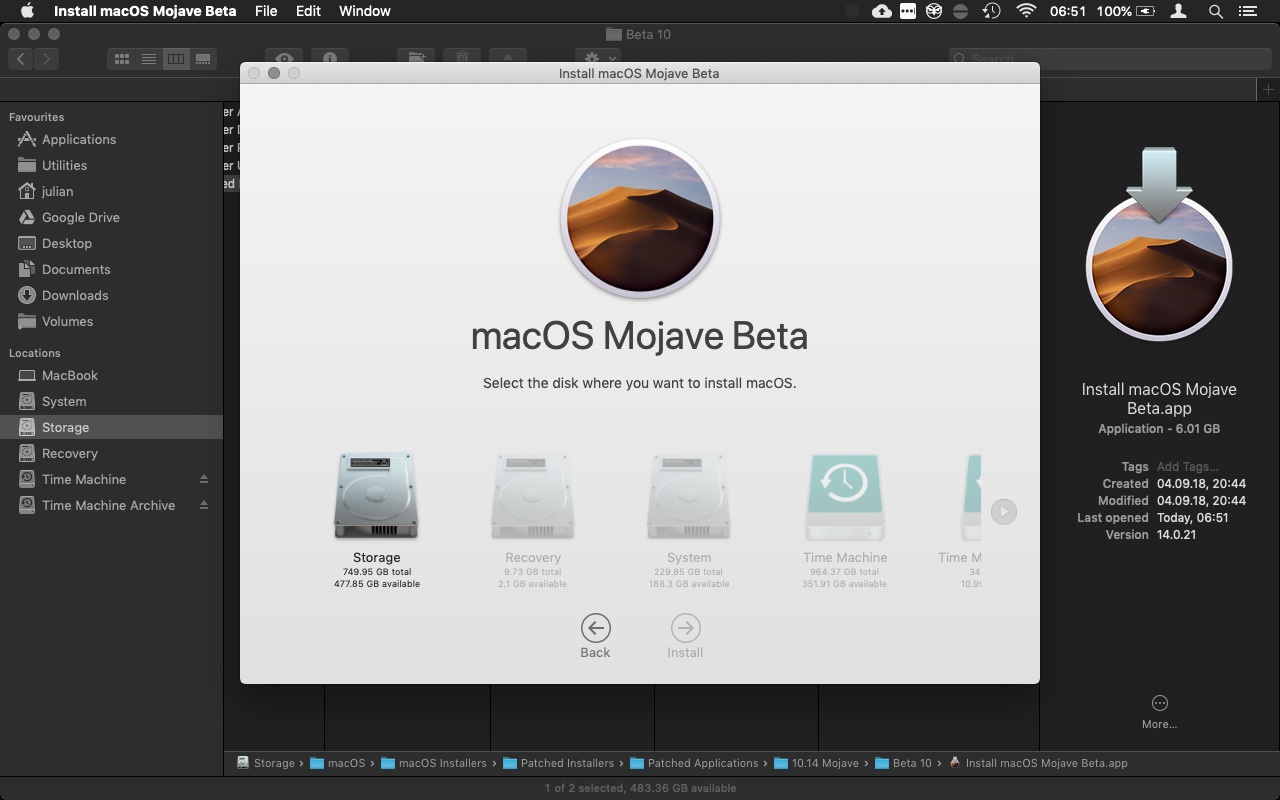Choose the System disk icon
Screen dimensions: 1280x800
[x=688, y=497]
